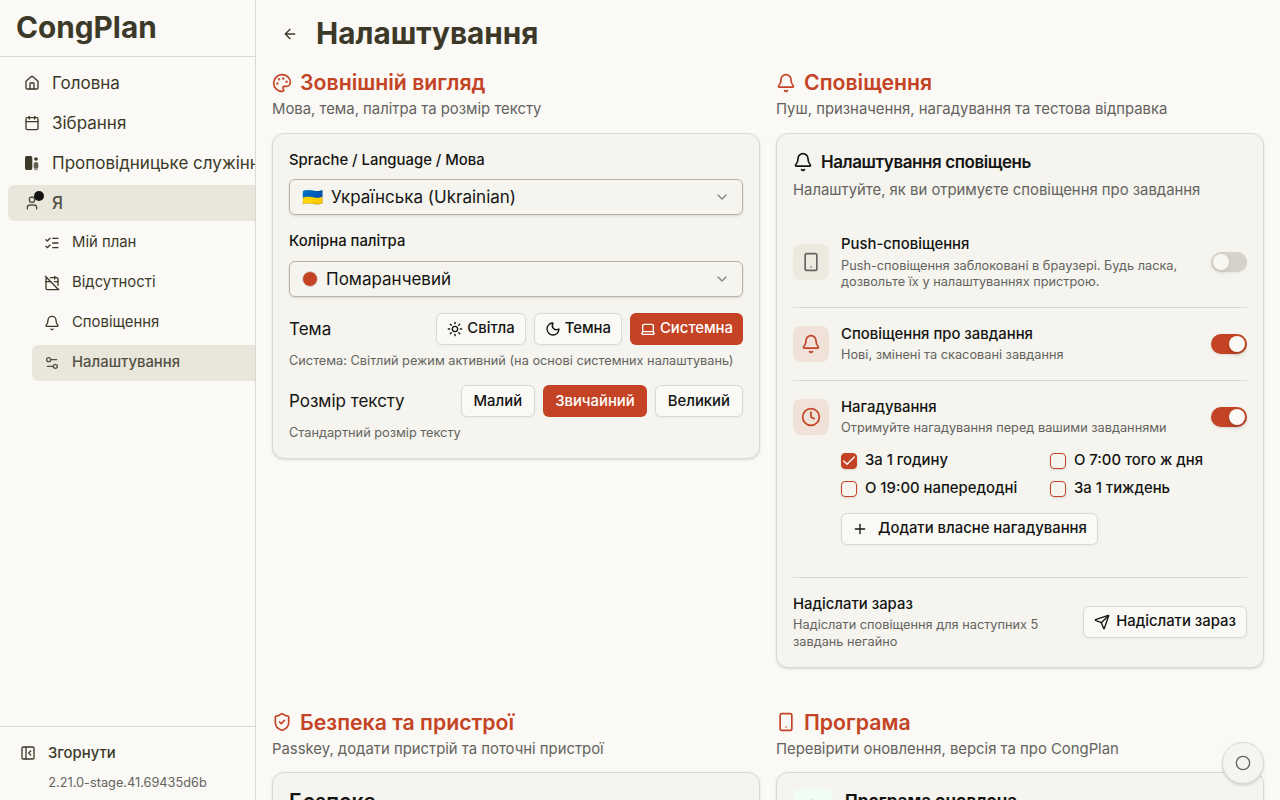The height and width of the screenshot is (800, 1280).
Task: Click the phone icon by Програма heading
Action: coord(786,723)
